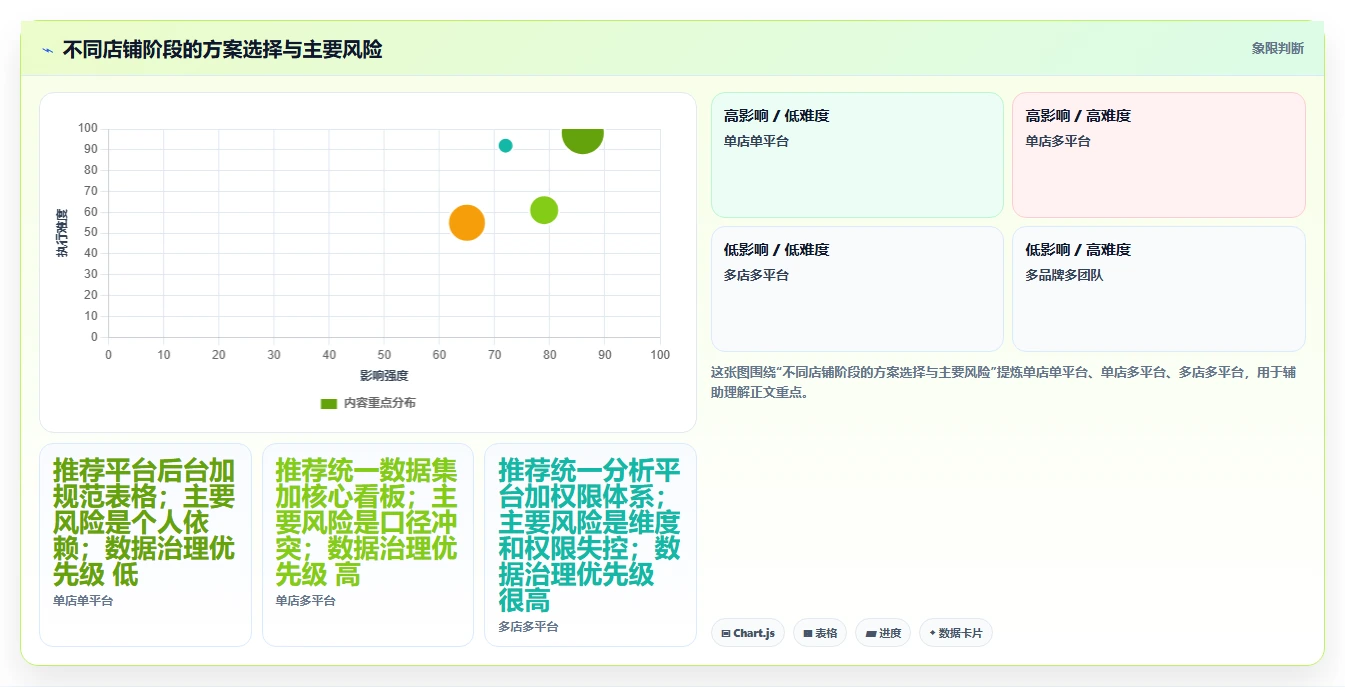The image size is (1345, 687).
Task: Click the 数据卡片 tag chip
Action: [956, 633]
